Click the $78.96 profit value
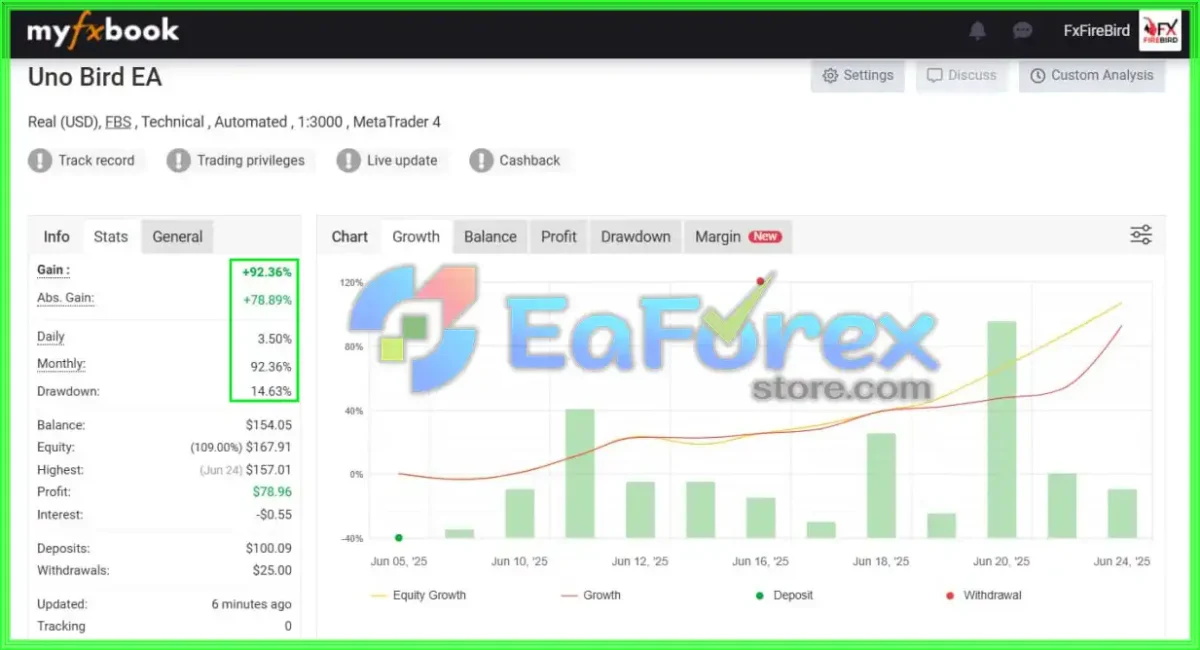The width and height of the screenshot is (1200, 650). 273,492
